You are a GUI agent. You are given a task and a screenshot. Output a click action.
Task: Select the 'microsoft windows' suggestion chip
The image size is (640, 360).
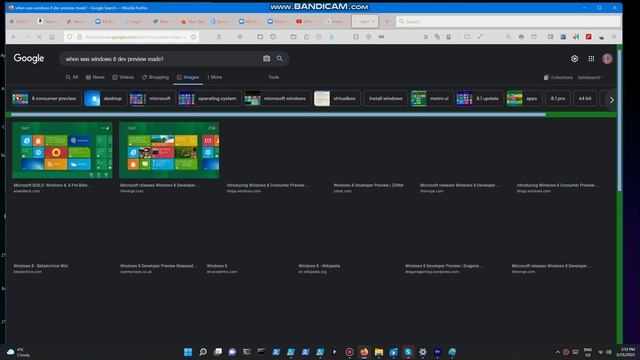(x=277, y=99)
